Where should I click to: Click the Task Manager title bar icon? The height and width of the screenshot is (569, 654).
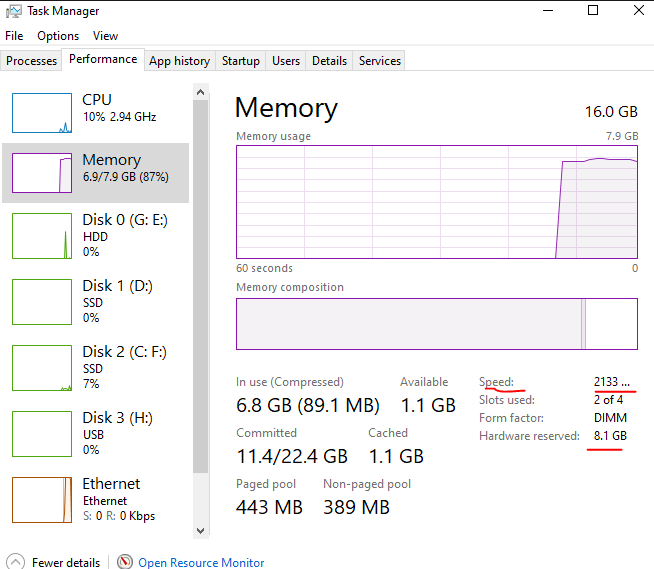pos(13,11)
